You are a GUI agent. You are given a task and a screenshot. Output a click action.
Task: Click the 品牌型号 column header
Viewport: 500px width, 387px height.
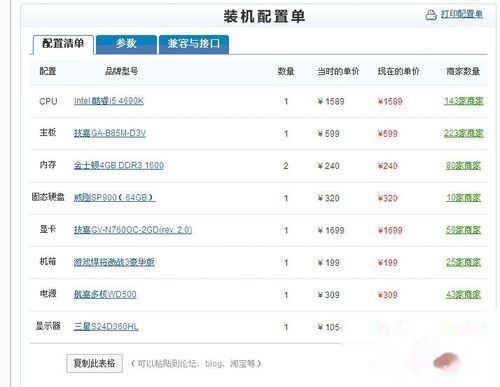121,71
